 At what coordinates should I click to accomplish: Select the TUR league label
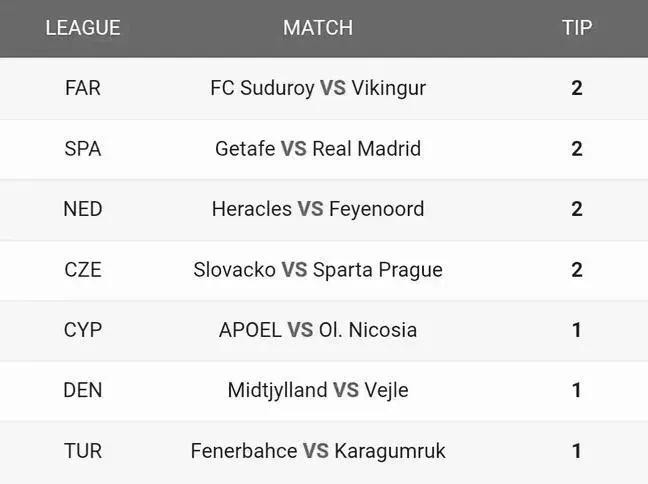coord(83,451)
